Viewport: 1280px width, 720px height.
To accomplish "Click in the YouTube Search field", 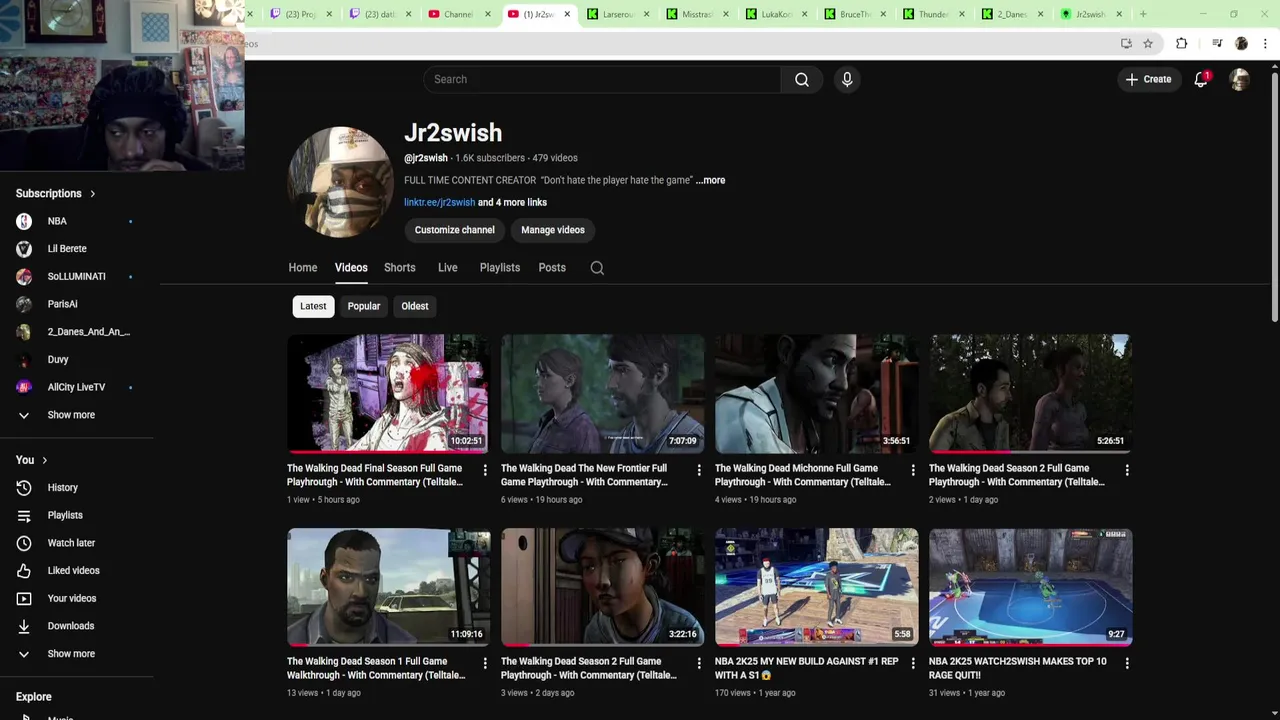I will click(x=602, y=79).
